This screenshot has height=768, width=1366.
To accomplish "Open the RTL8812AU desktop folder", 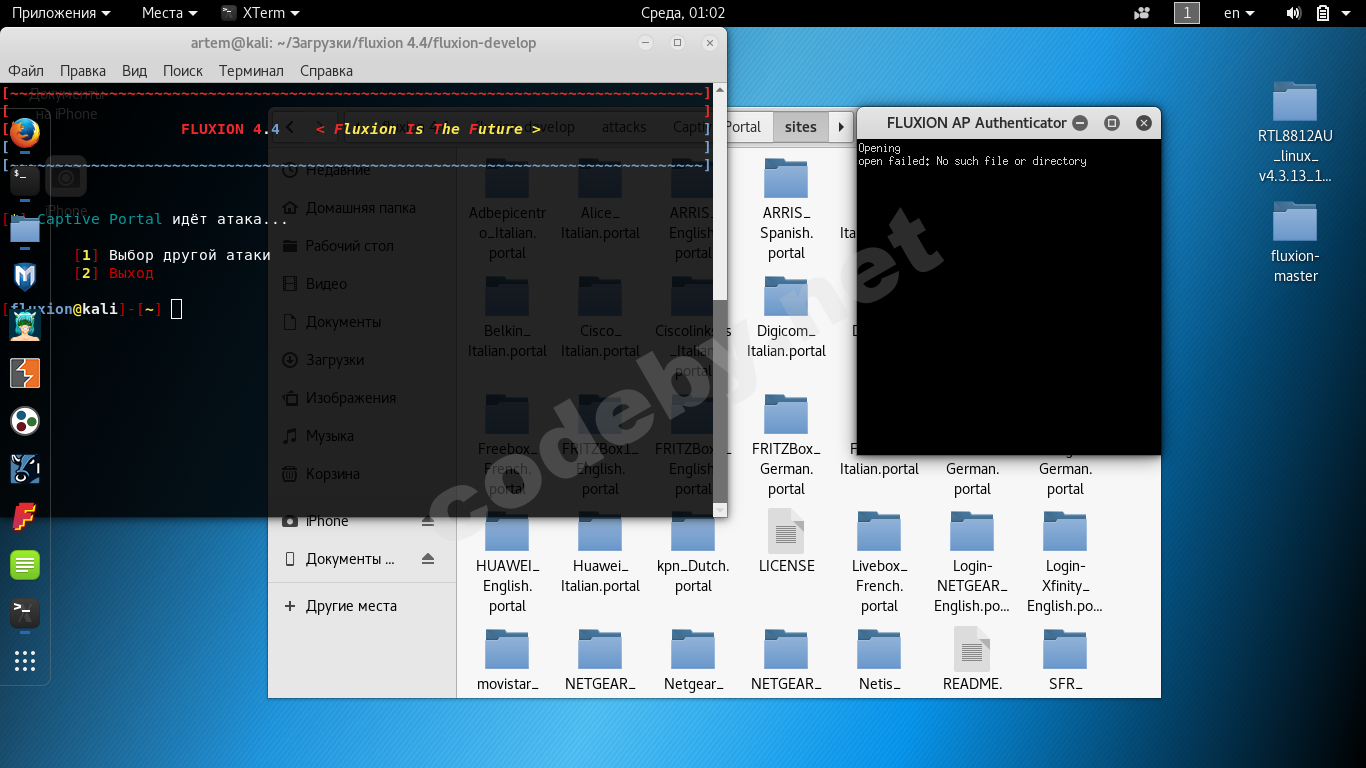I will click(x=1295, y=132).
